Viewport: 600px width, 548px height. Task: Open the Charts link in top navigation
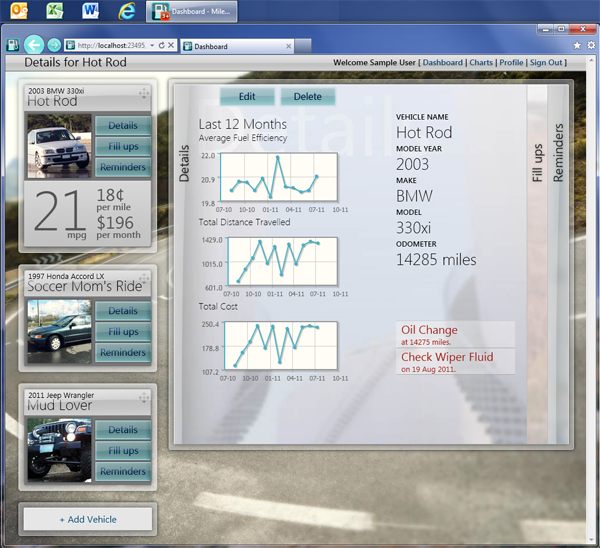481,63
